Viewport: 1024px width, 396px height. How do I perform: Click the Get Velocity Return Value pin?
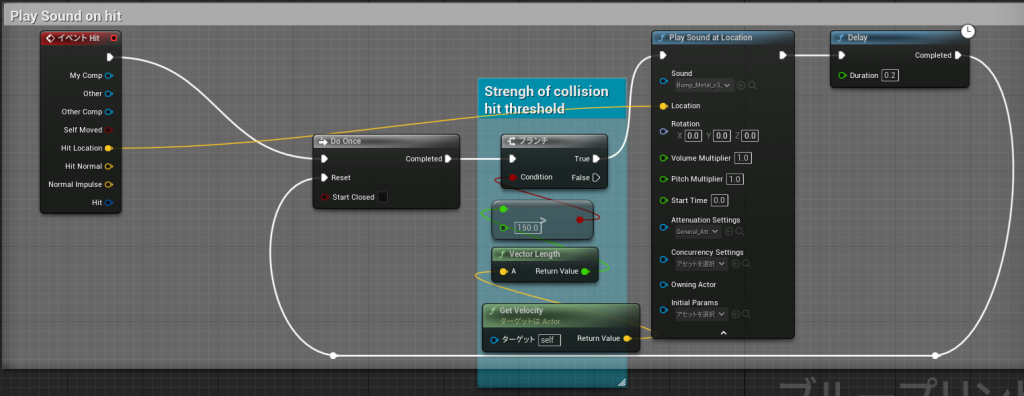(627, 338)
